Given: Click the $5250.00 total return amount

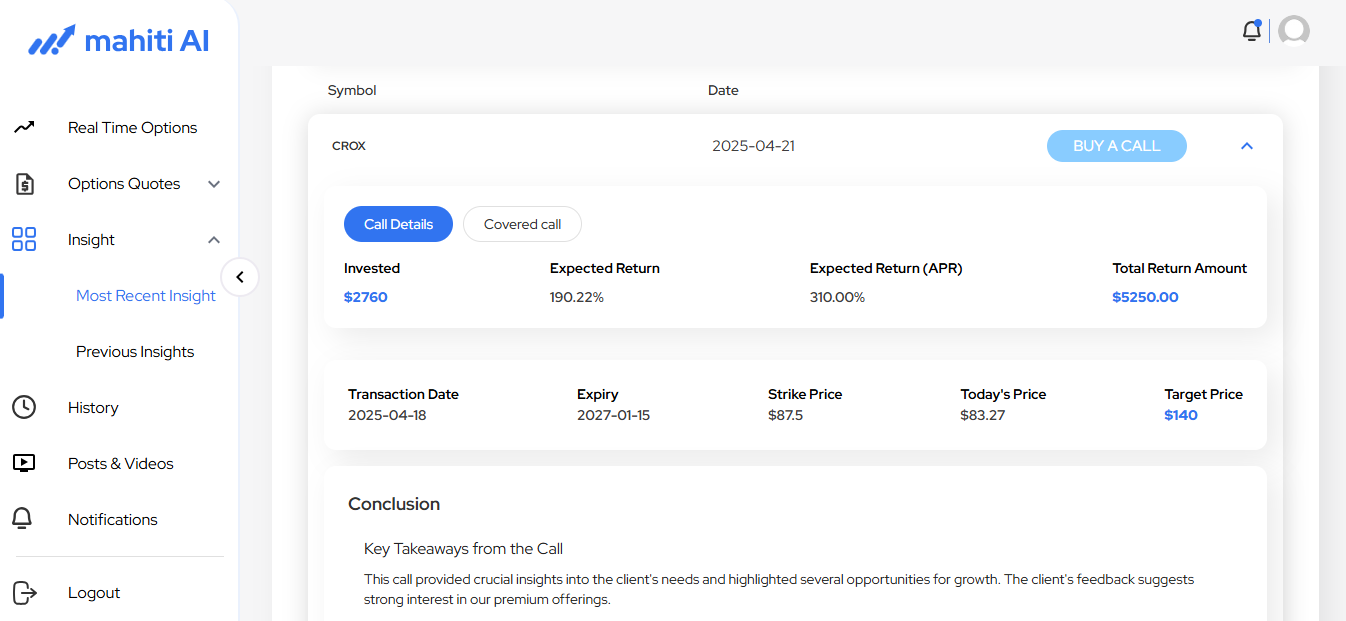Looking at the screenshot, I should [1145, 297].
